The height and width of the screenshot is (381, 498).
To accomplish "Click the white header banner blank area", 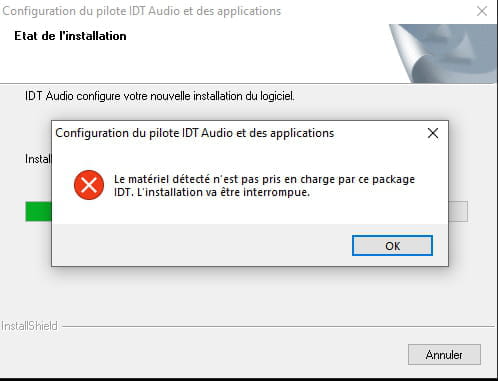I will (x=233, y=60).
